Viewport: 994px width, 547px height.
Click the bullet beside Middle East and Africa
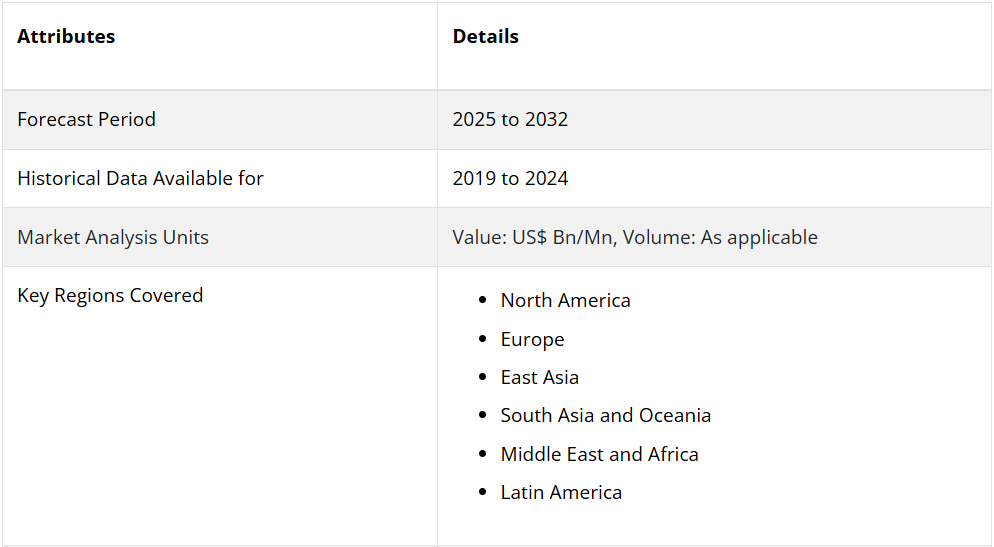click(x=484, y=455)
